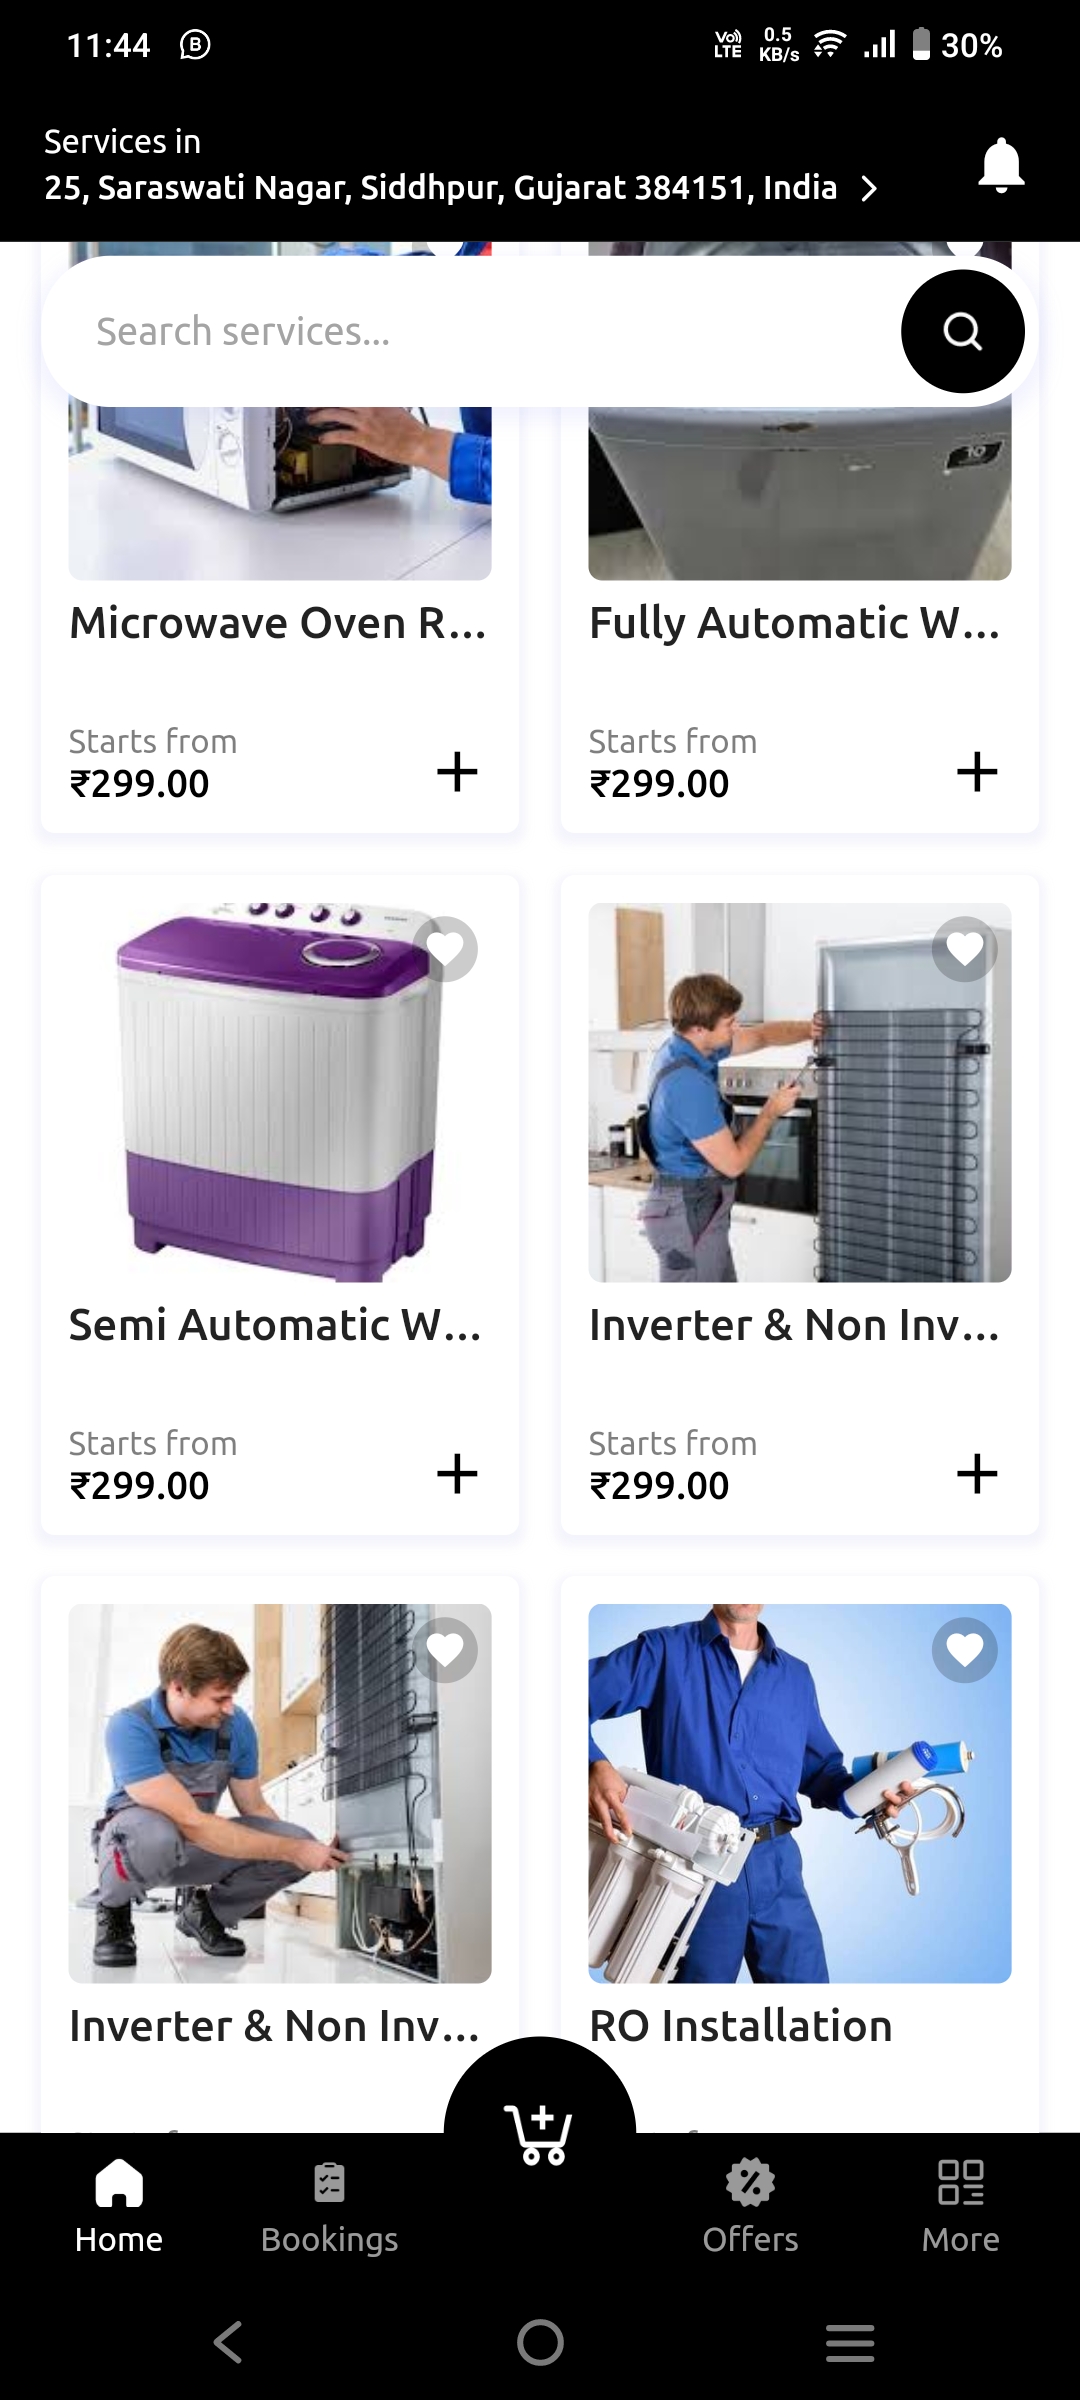Tap the black search magnifier button

pyautogui.click(x=963, y=331)
